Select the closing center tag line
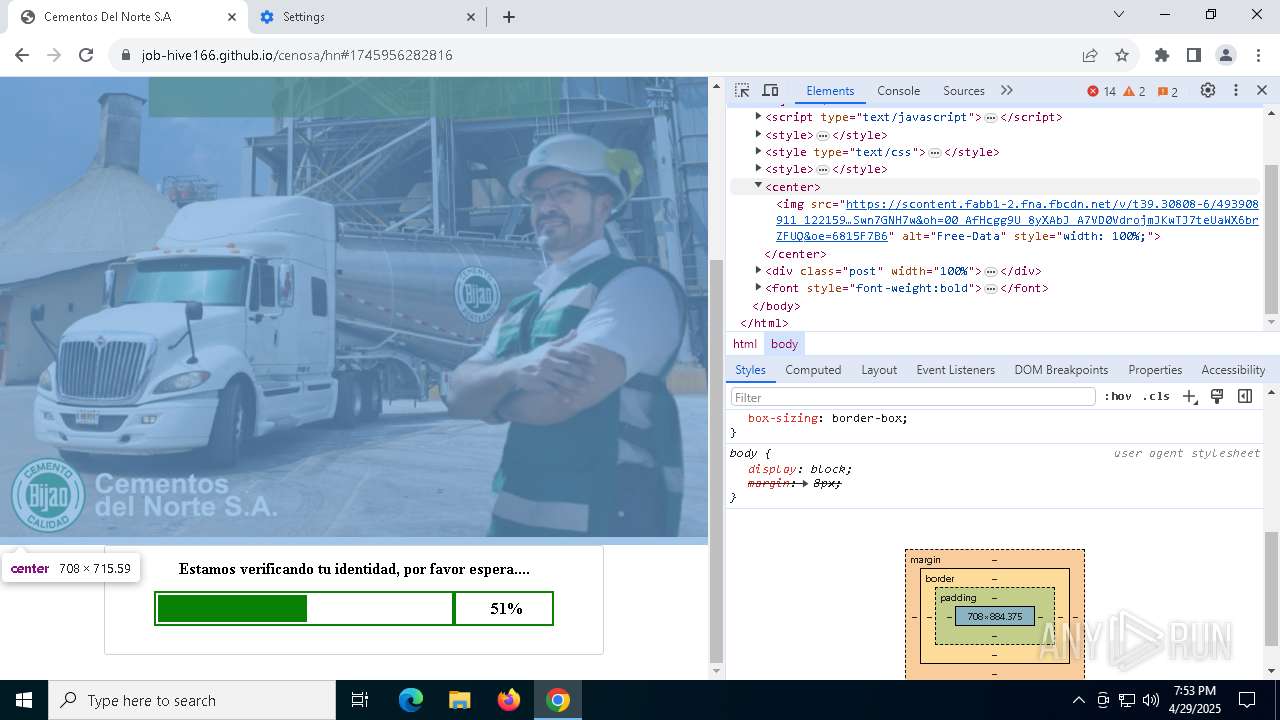 [x=795, y=254]
